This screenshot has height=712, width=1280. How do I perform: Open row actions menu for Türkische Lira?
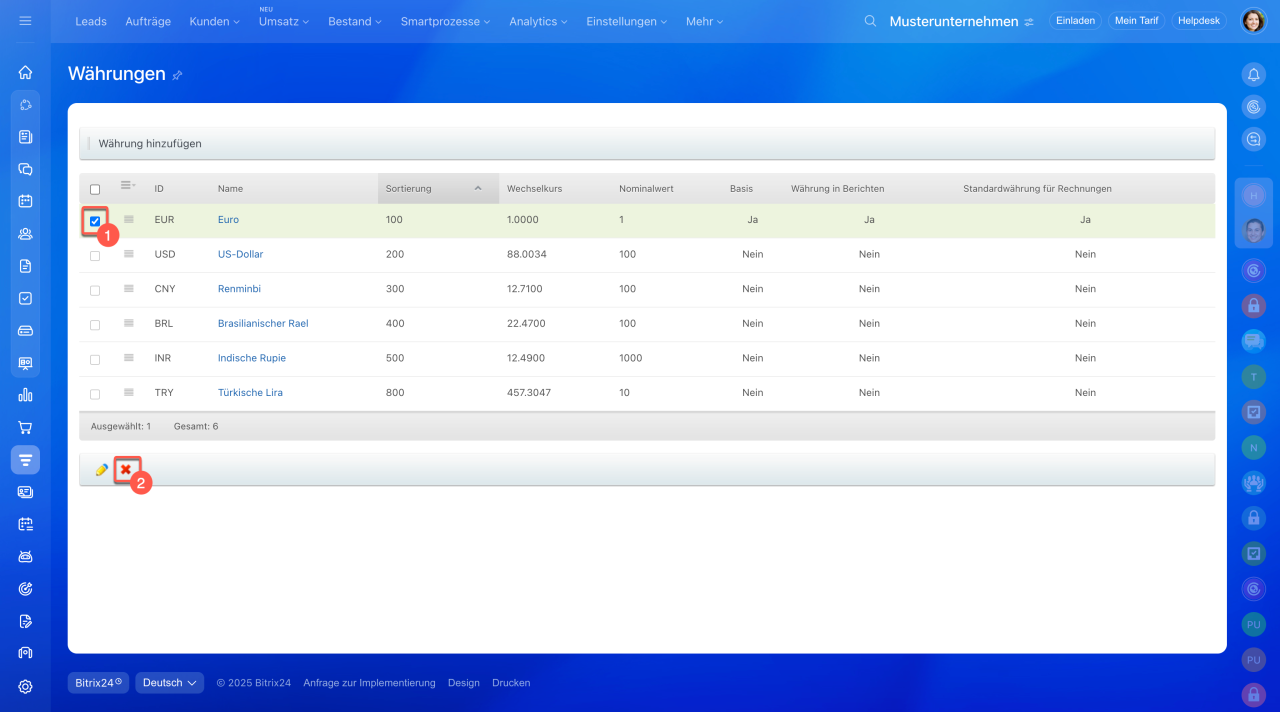128,392
